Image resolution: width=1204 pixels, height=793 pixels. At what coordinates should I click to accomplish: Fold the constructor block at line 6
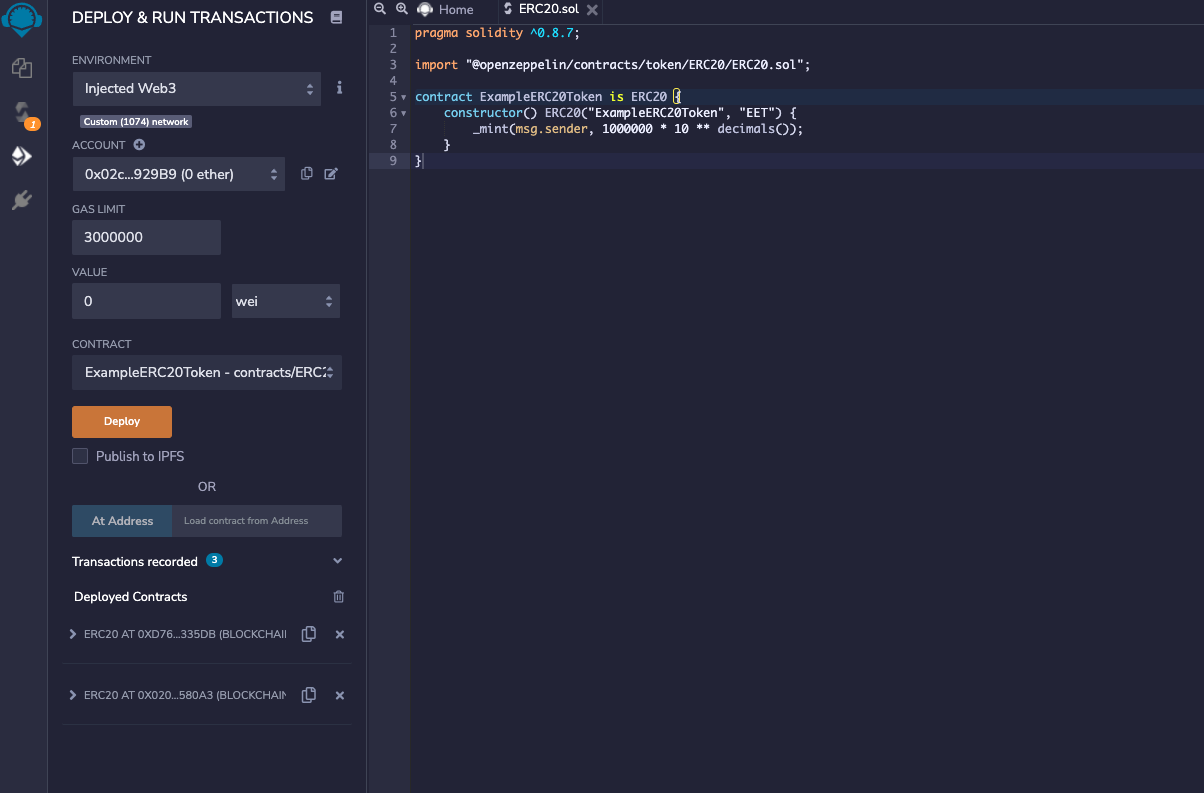(x=403, y=113)
